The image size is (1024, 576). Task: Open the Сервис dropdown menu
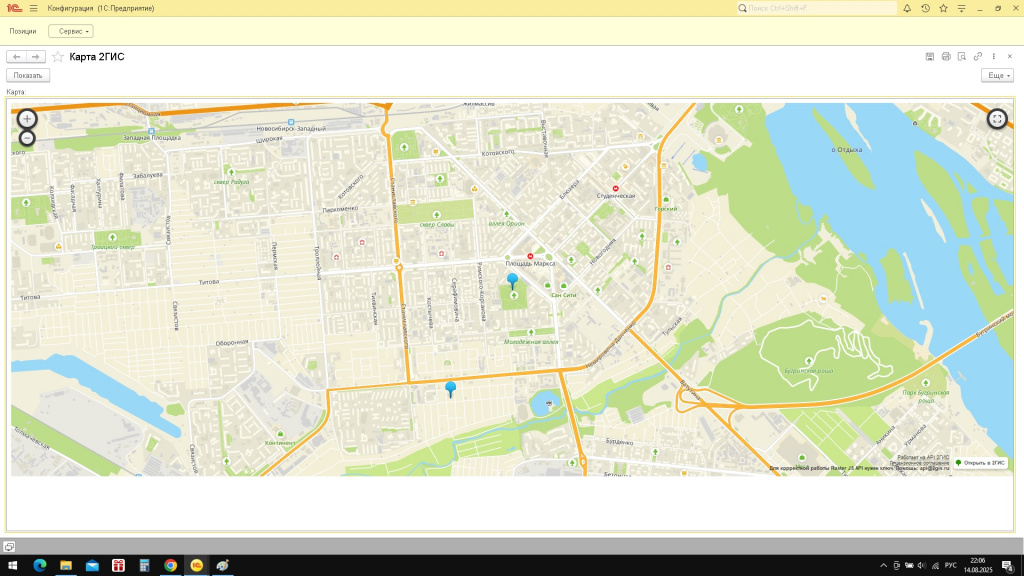pos(71,31)
